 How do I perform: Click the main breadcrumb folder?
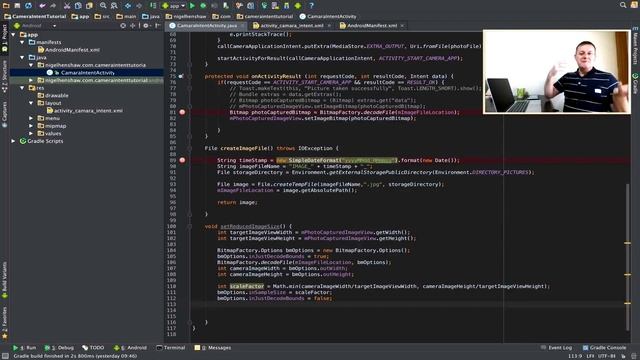tap(127, 17)
